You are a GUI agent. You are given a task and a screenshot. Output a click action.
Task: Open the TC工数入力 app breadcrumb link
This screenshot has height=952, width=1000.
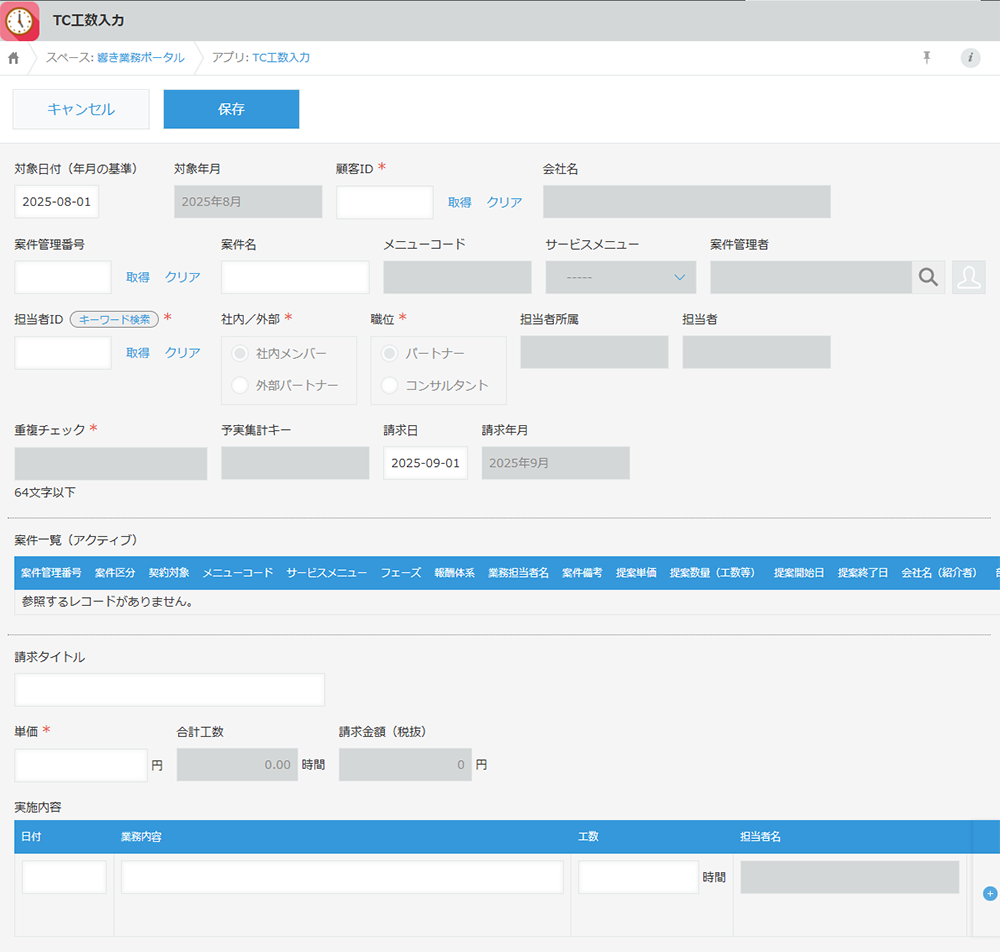coord(281,58)
